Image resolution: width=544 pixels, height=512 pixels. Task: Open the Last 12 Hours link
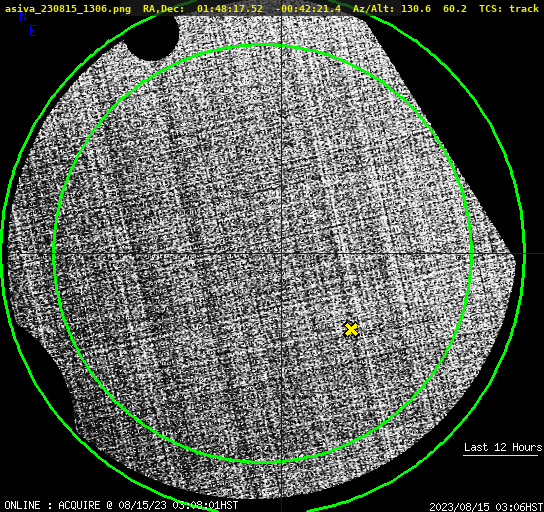pos(503,447)
